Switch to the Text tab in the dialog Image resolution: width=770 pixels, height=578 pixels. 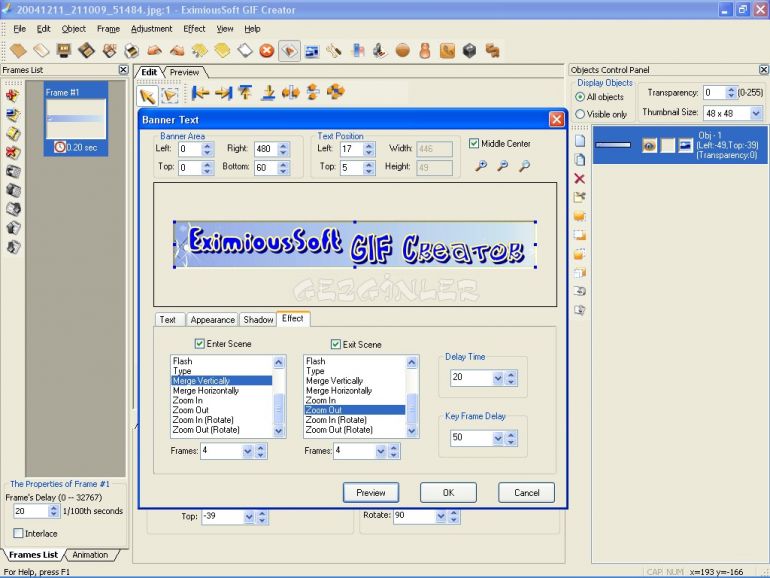(x=167, y=320)
